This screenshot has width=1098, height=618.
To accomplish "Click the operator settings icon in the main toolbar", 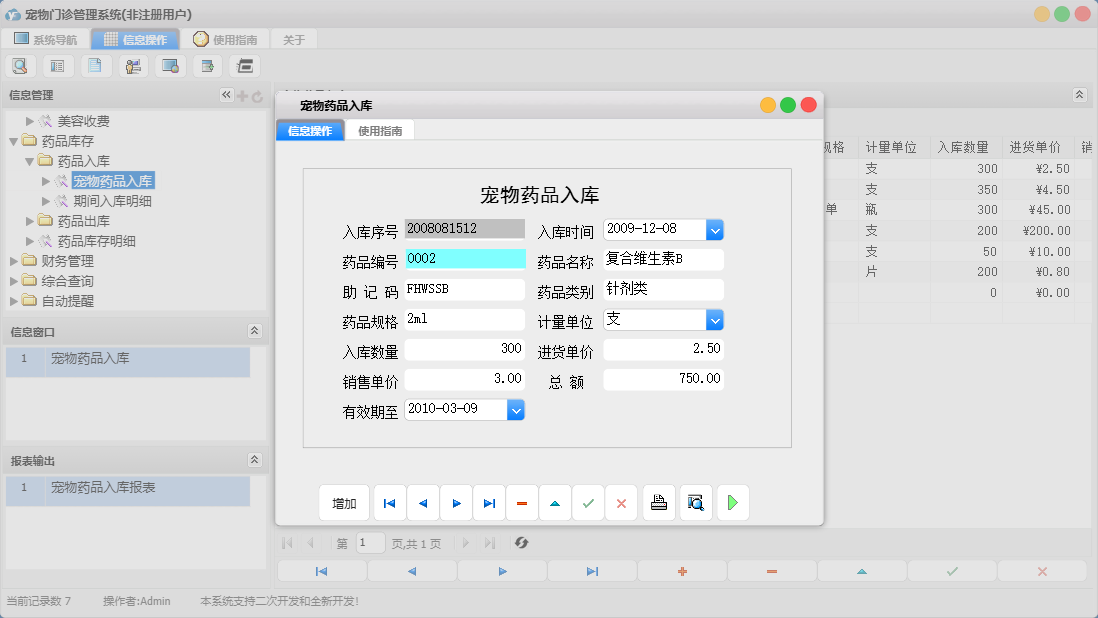I will point(132,65).
